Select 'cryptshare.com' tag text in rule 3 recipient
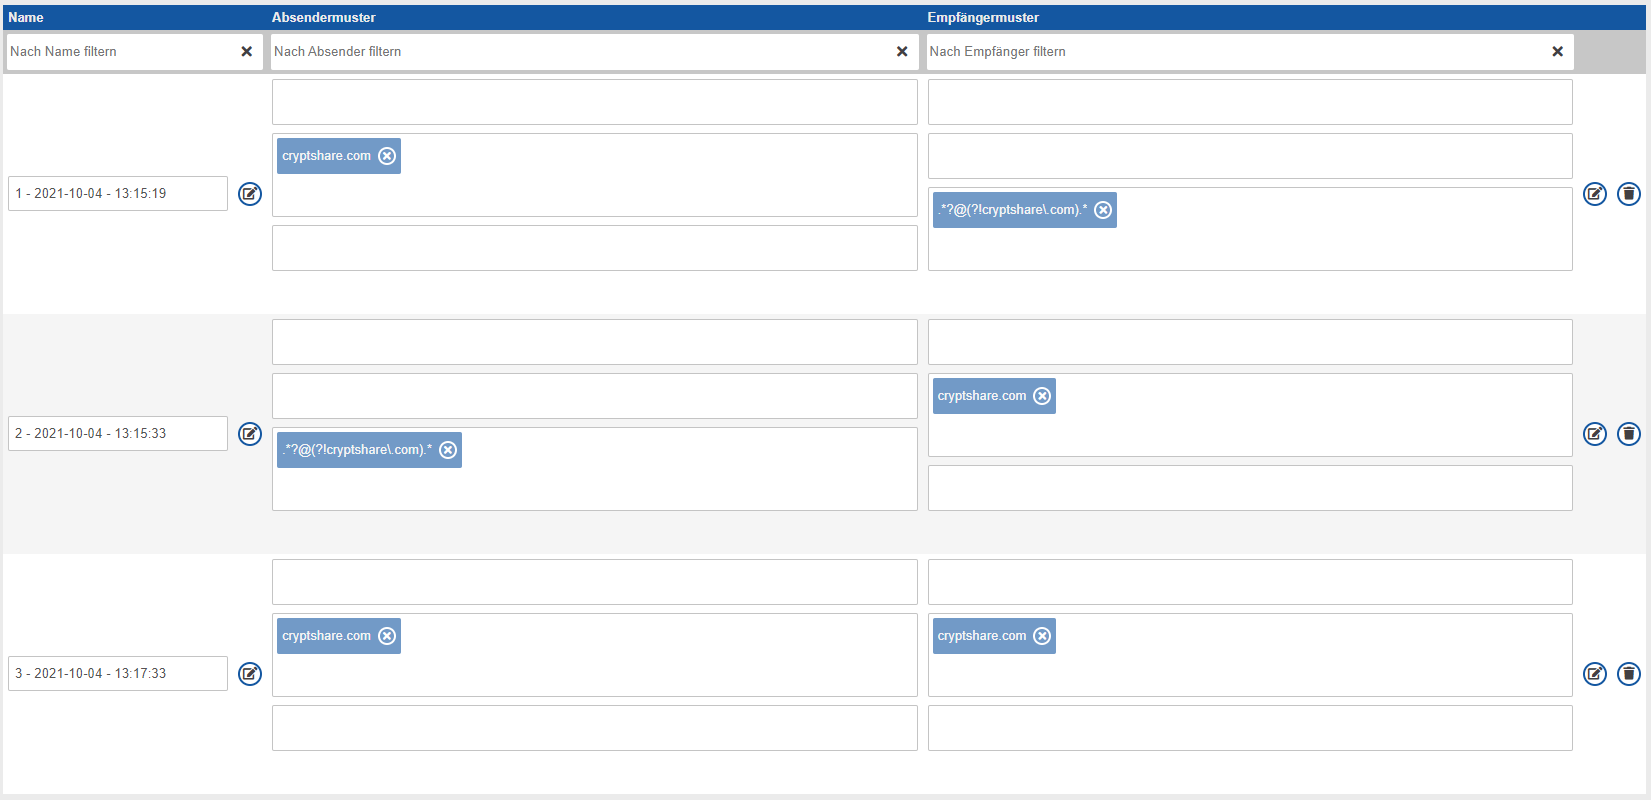The image size is (1651, 800). (982, 636)
